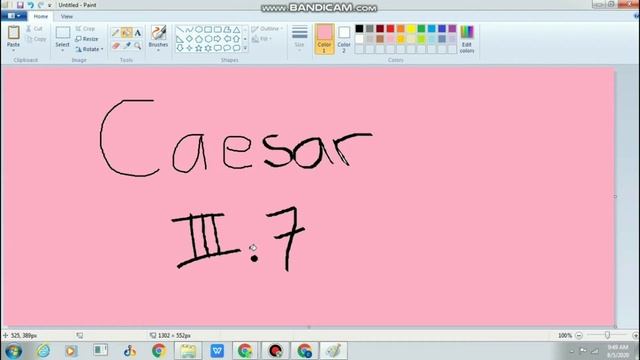Click the drawn Caesar text on canvas
This screenshot has width=640, height=360.
[236, 138]
